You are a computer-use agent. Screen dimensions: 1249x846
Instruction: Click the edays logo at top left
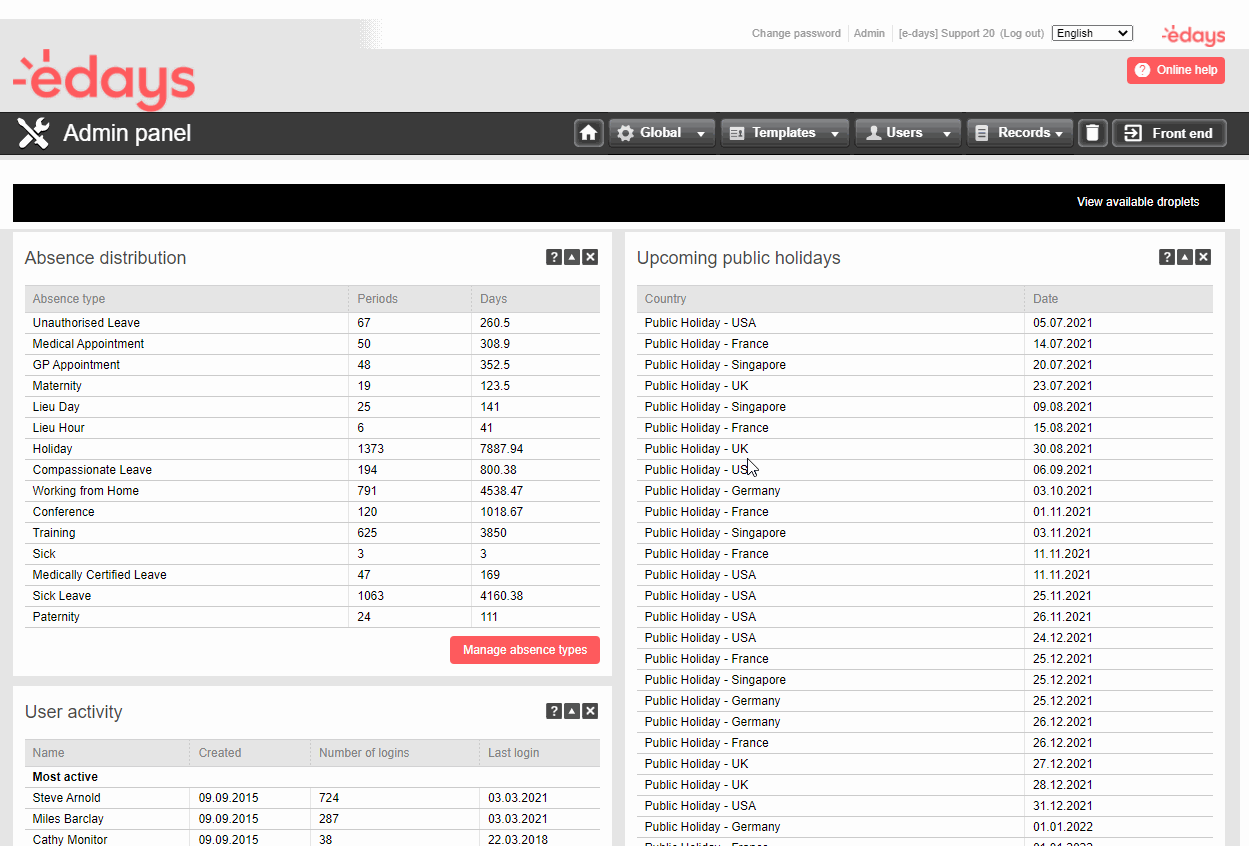pos(104,76)
